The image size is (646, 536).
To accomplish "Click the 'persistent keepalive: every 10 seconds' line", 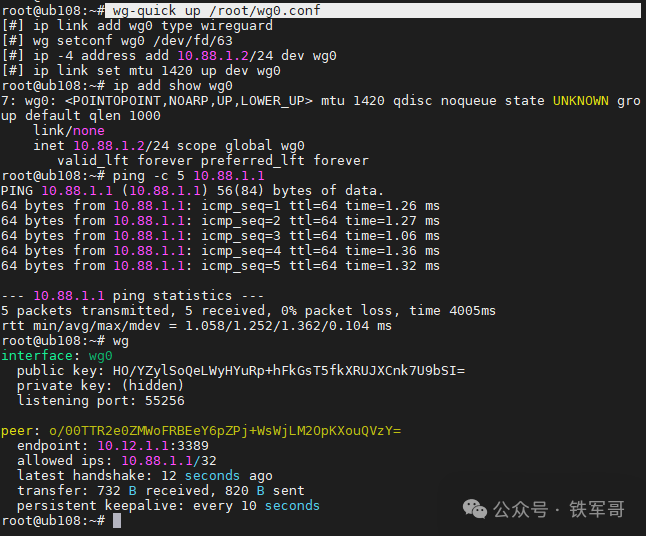I will pos(168,506).
